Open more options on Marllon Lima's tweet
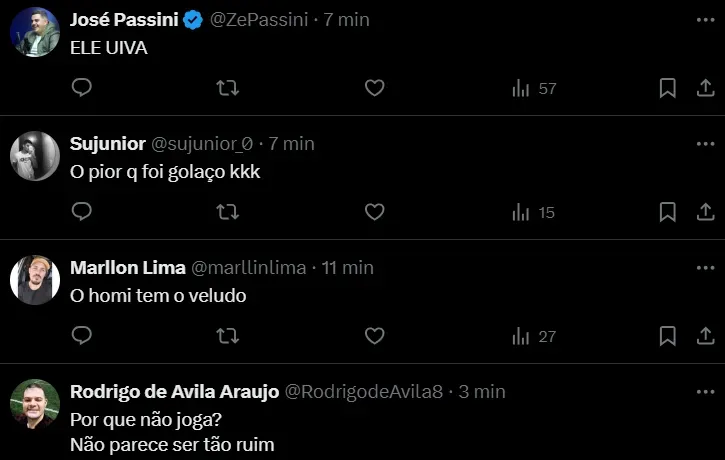The image size is (725, 460). click(703, 267)
